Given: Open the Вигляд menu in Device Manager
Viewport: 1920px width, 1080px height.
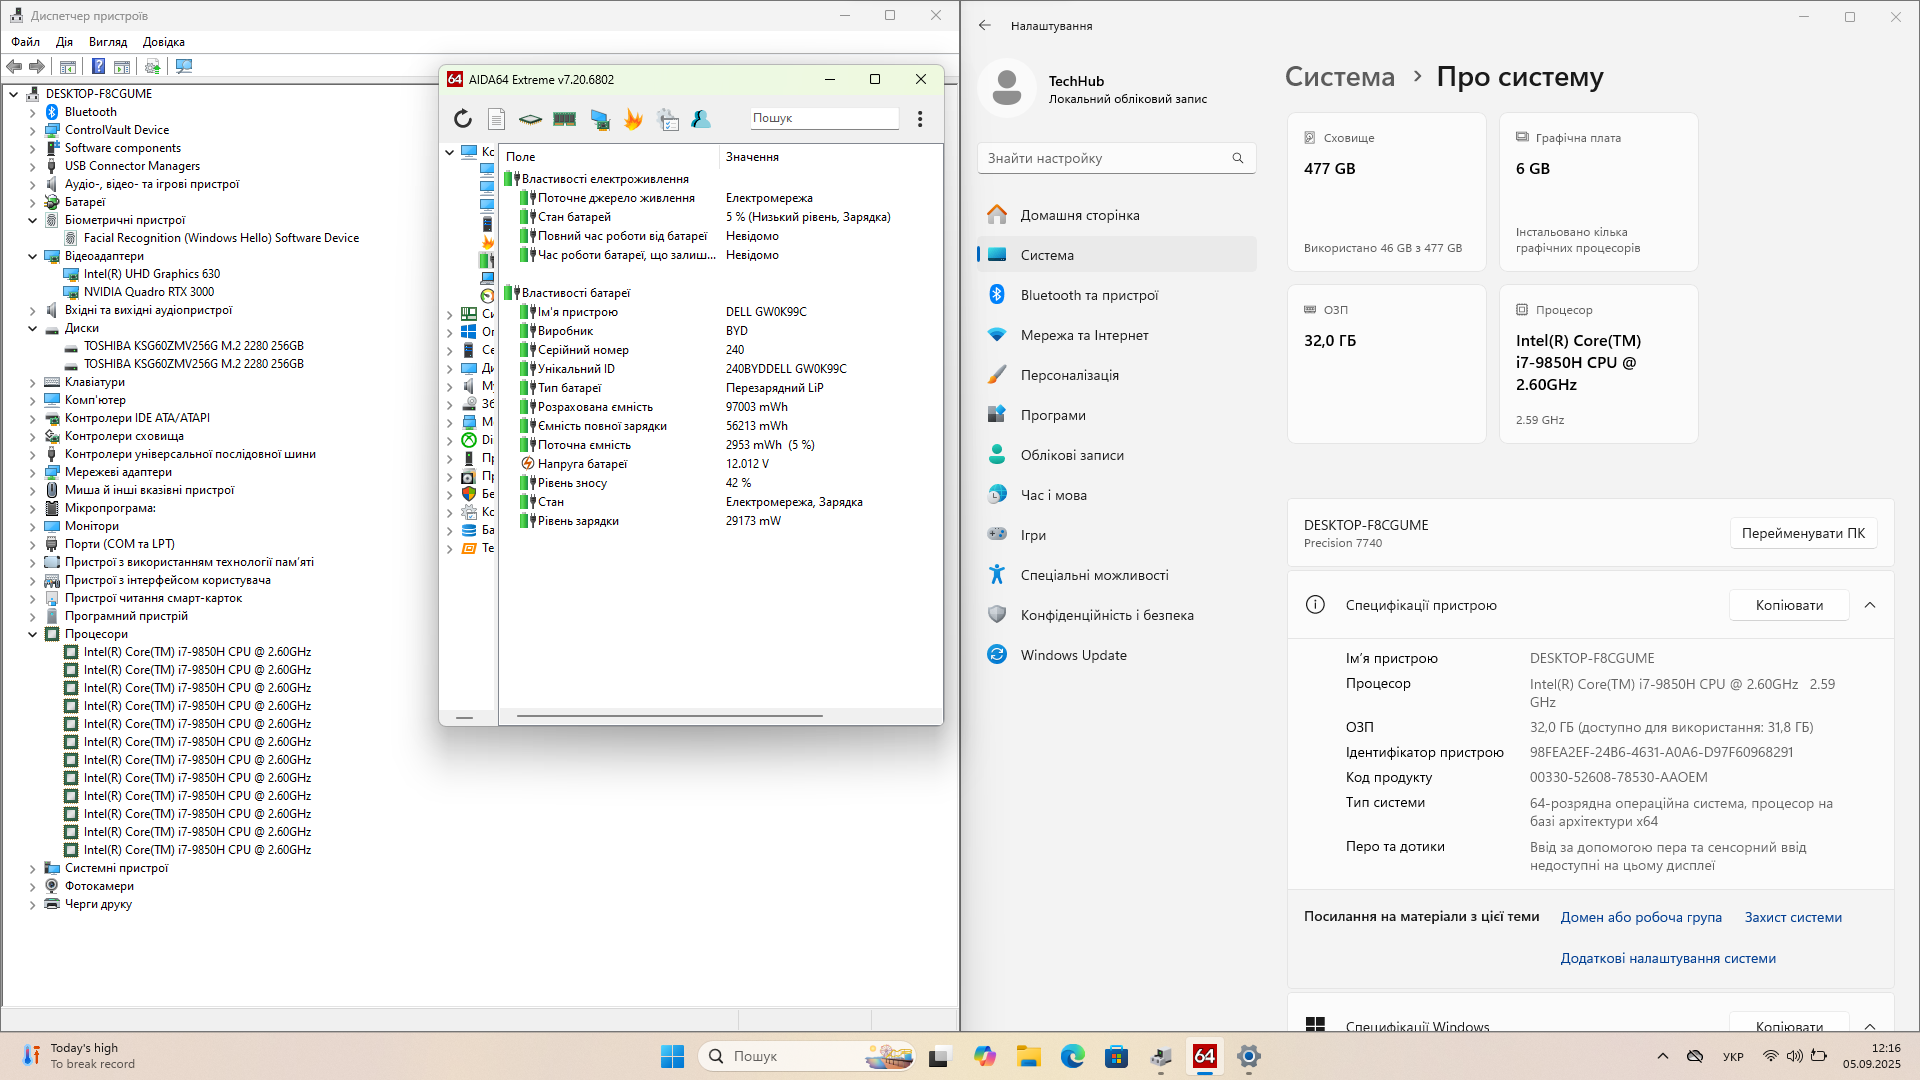Looking at the screenshot, I should (x=108, y=42).
